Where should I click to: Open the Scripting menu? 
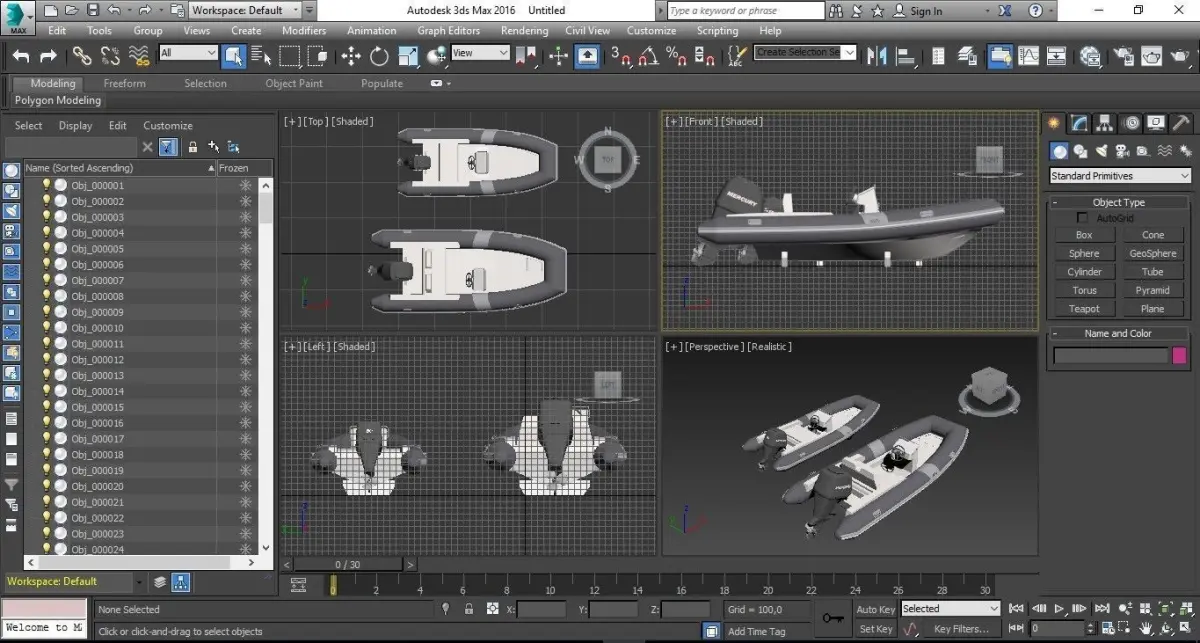[717, 31]
